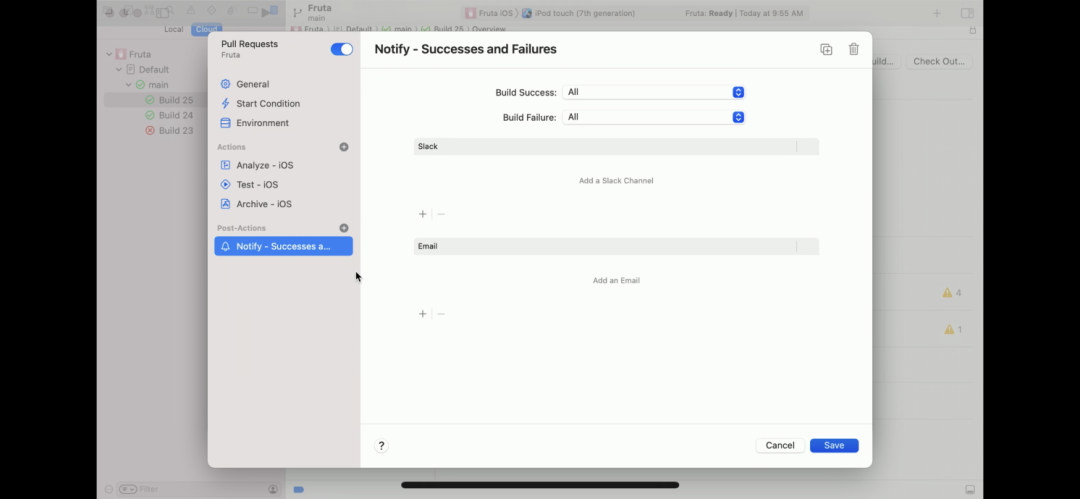Click the blue tag icon in Xcode bottom bar
Viewport: 1080px width, 499px height.
298,489
